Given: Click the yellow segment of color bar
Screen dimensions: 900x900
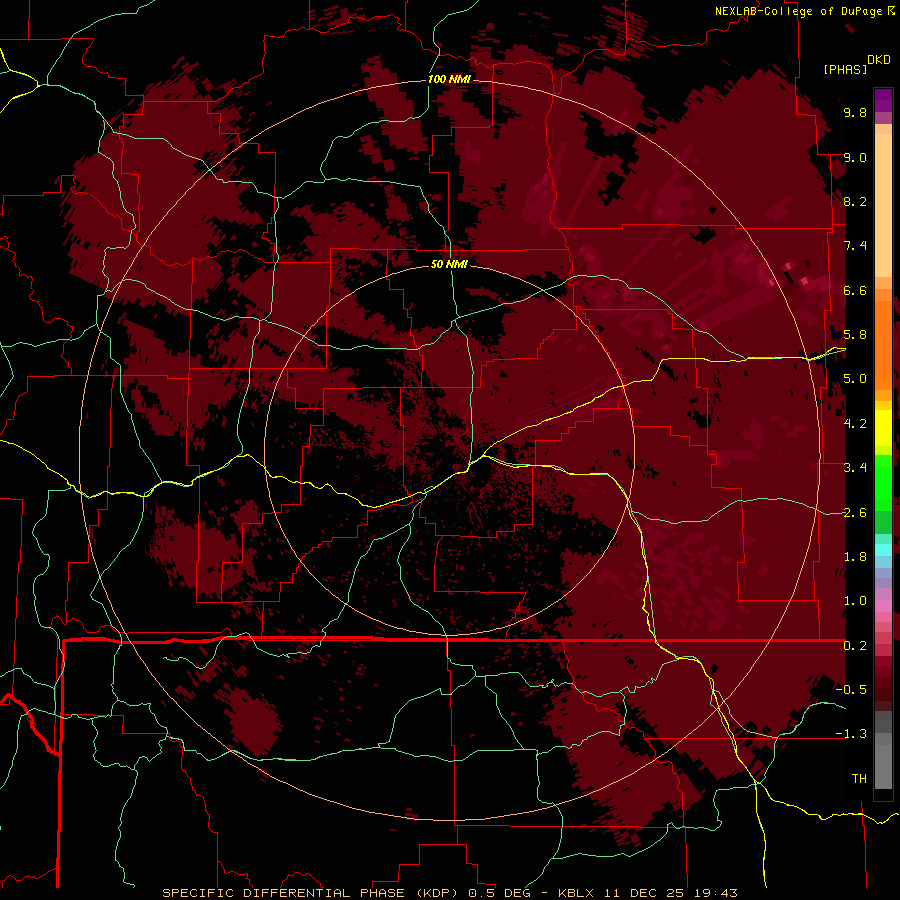Looking at the screenshot, I should tap(883, 428).
